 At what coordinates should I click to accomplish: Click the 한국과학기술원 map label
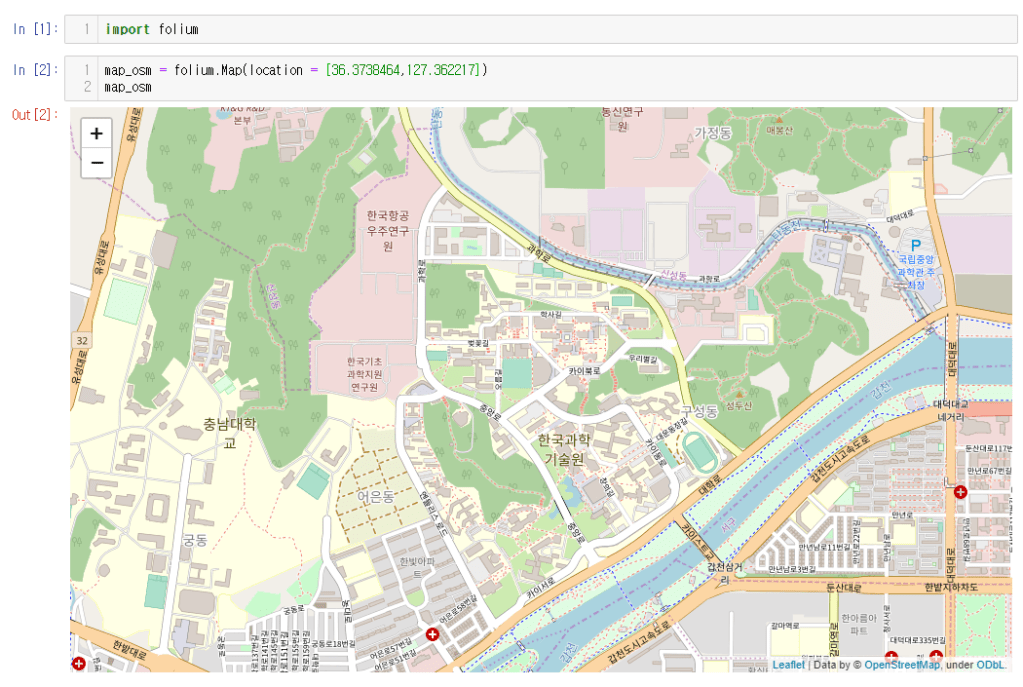click(x=564, y=449)
